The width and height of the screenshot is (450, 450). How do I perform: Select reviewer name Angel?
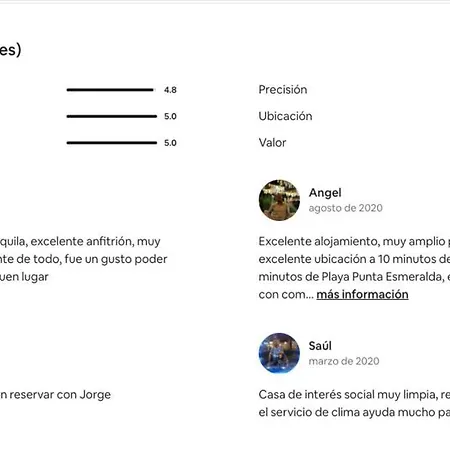[x=325, y=192]
